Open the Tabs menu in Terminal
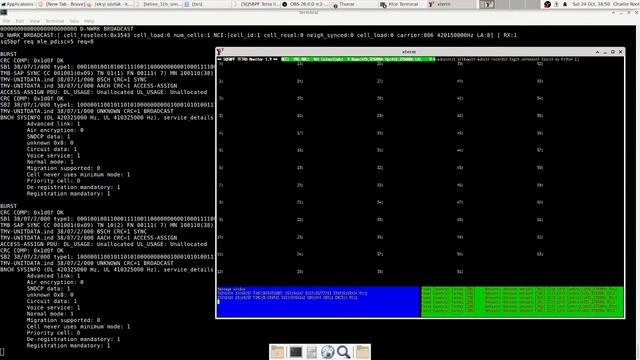This screenshot has width=640, height=360. pos(74,21)
